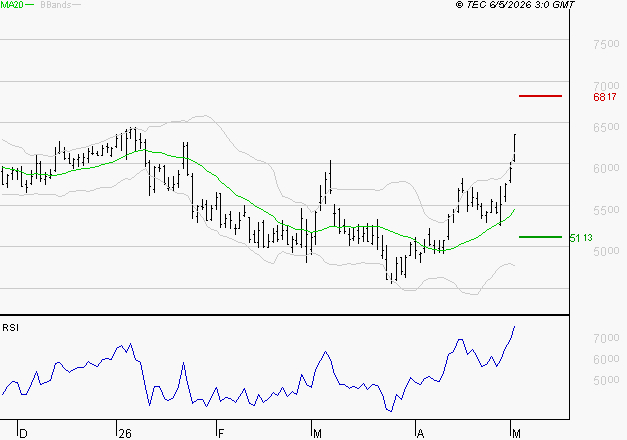
Task: Click the 5500 price axis label
Action: click(x=606, y=210)
